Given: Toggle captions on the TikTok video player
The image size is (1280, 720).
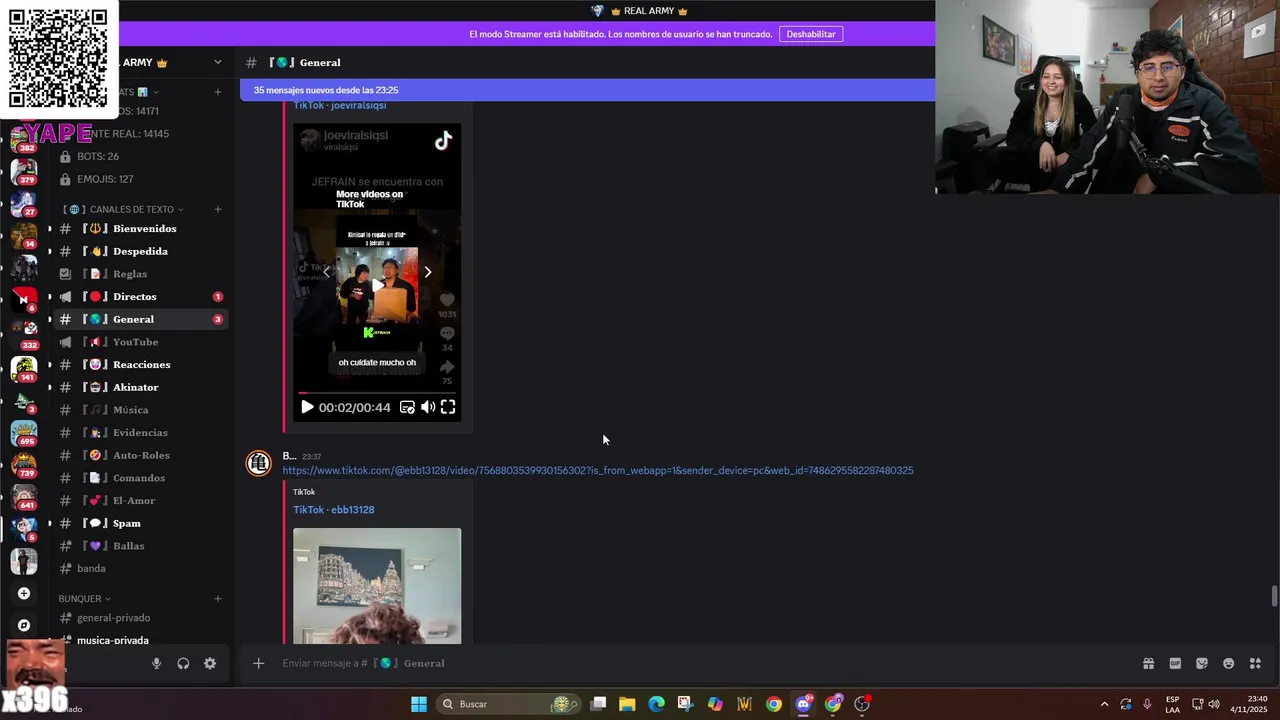Looking at the screenshot, I should 407,407.
